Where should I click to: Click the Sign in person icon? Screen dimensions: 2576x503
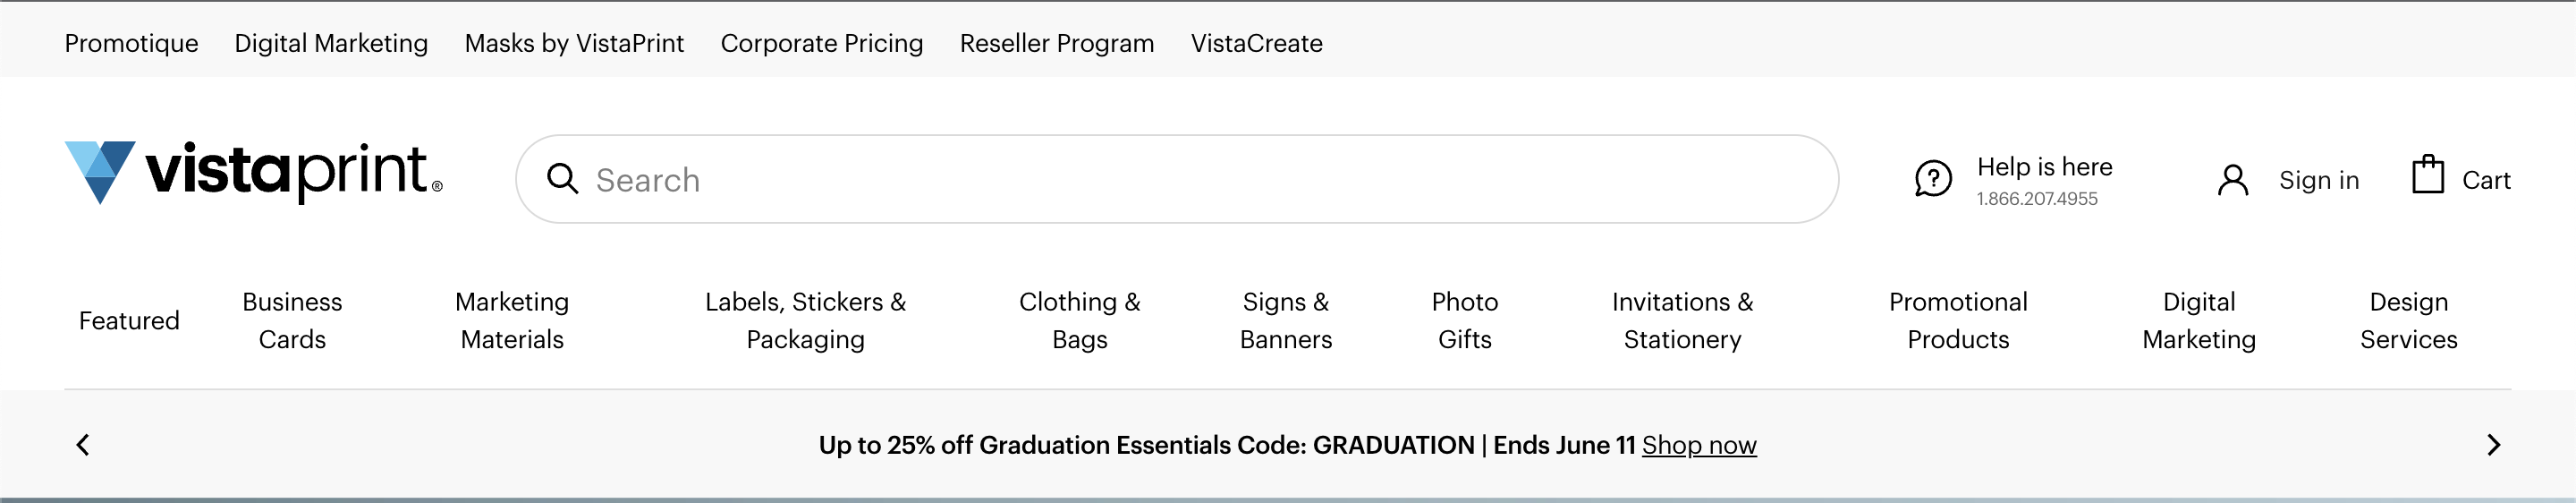pos(2232,180)
